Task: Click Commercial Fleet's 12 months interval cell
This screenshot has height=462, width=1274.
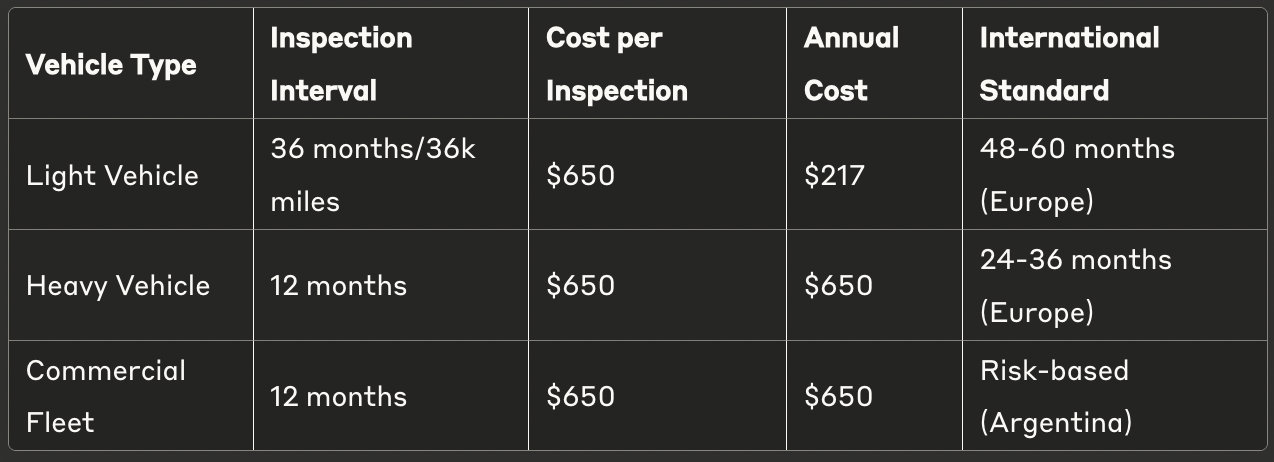Action: 338,396
